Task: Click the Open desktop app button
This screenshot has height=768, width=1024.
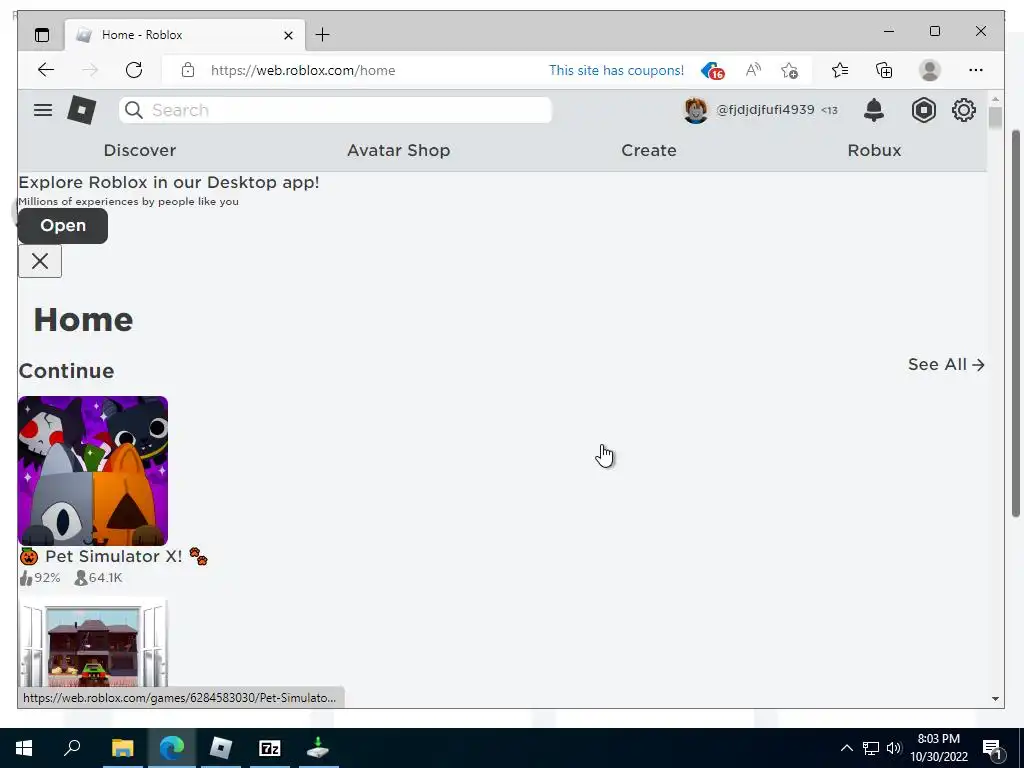Action: pos(63,226)
